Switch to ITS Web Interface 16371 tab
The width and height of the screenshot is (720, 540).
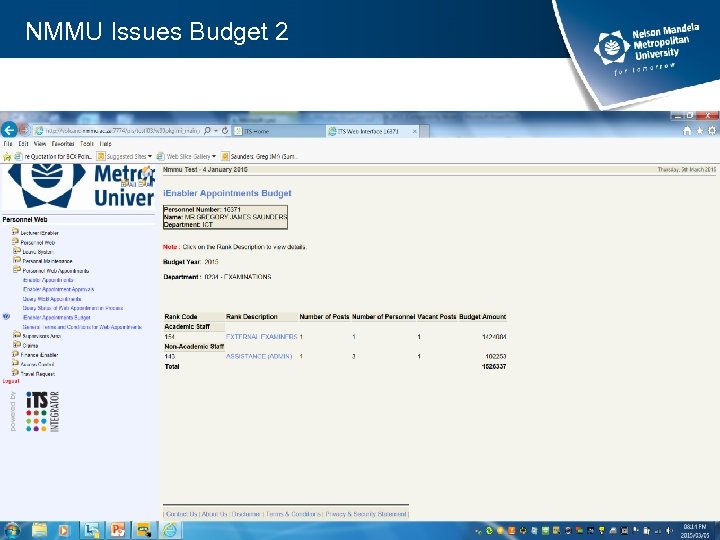coord(368,131)
